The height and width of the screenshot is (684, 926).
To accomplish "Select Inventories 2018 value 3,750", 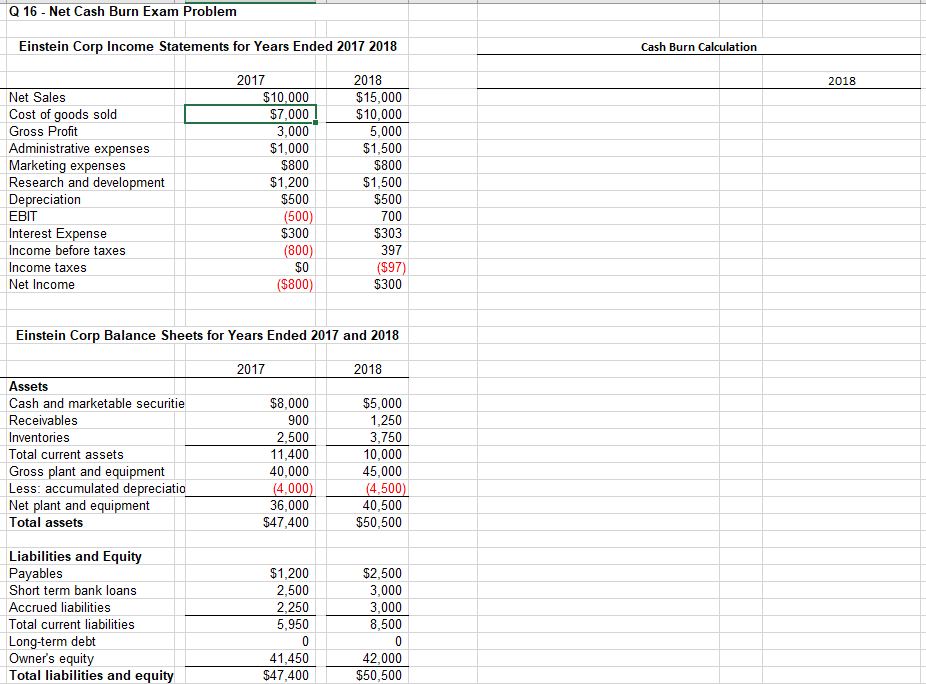I will tap(386, 438).
